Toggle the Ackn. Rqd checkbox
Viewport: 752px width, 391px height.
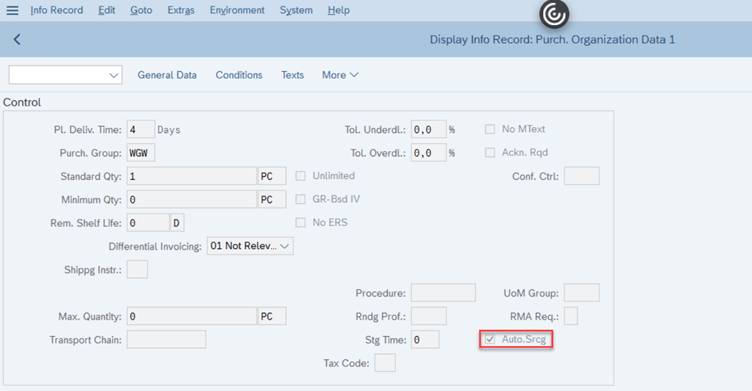[490, 153]
